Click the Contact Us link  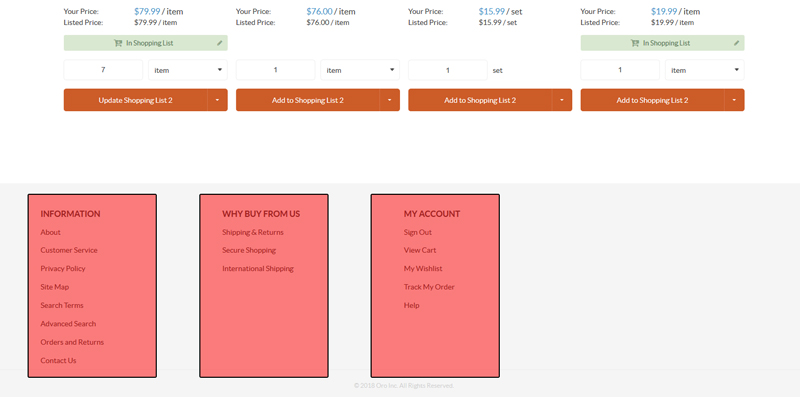[58, 360]
